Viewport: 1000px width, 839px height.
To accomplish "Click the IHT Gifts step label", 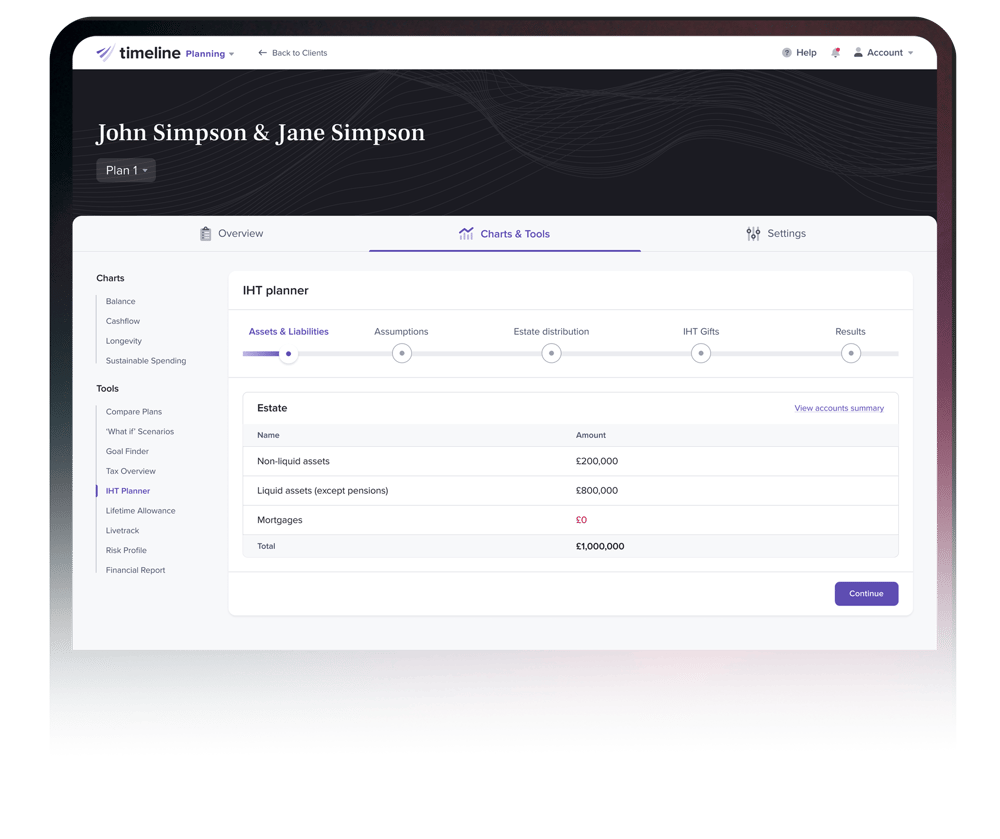I will [701, 332].
